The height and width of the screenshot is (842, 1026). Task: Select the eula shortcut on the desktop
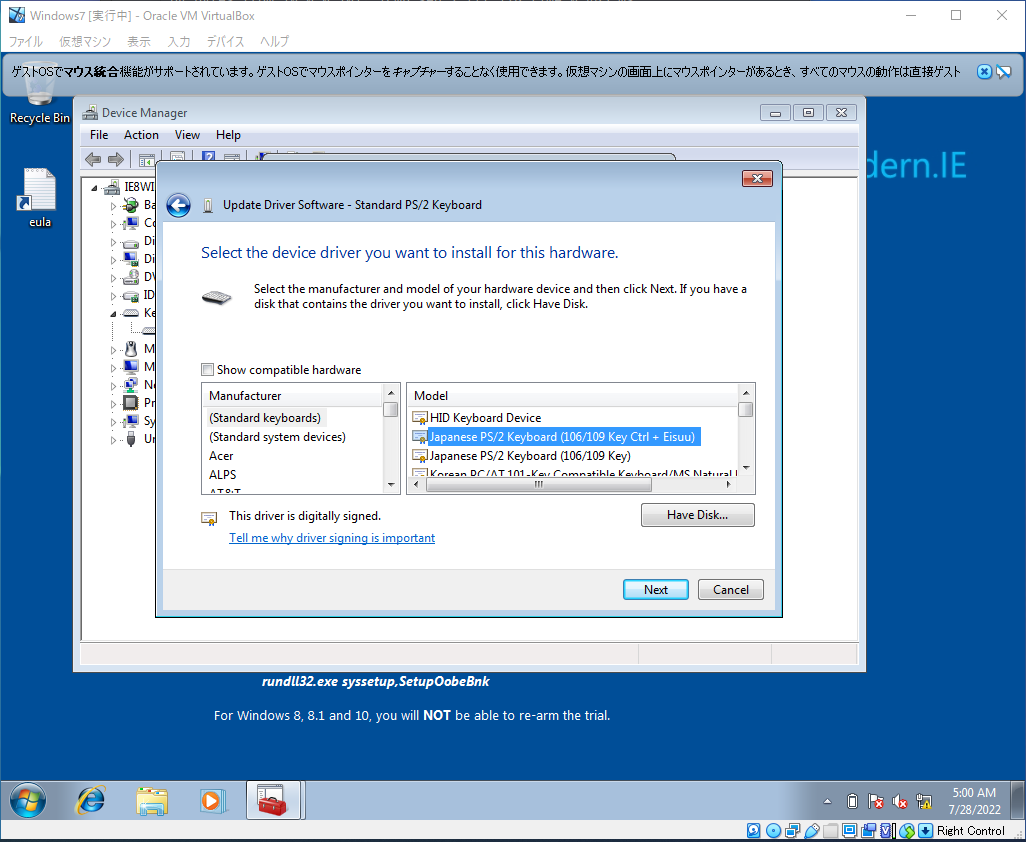coord(39,198)
